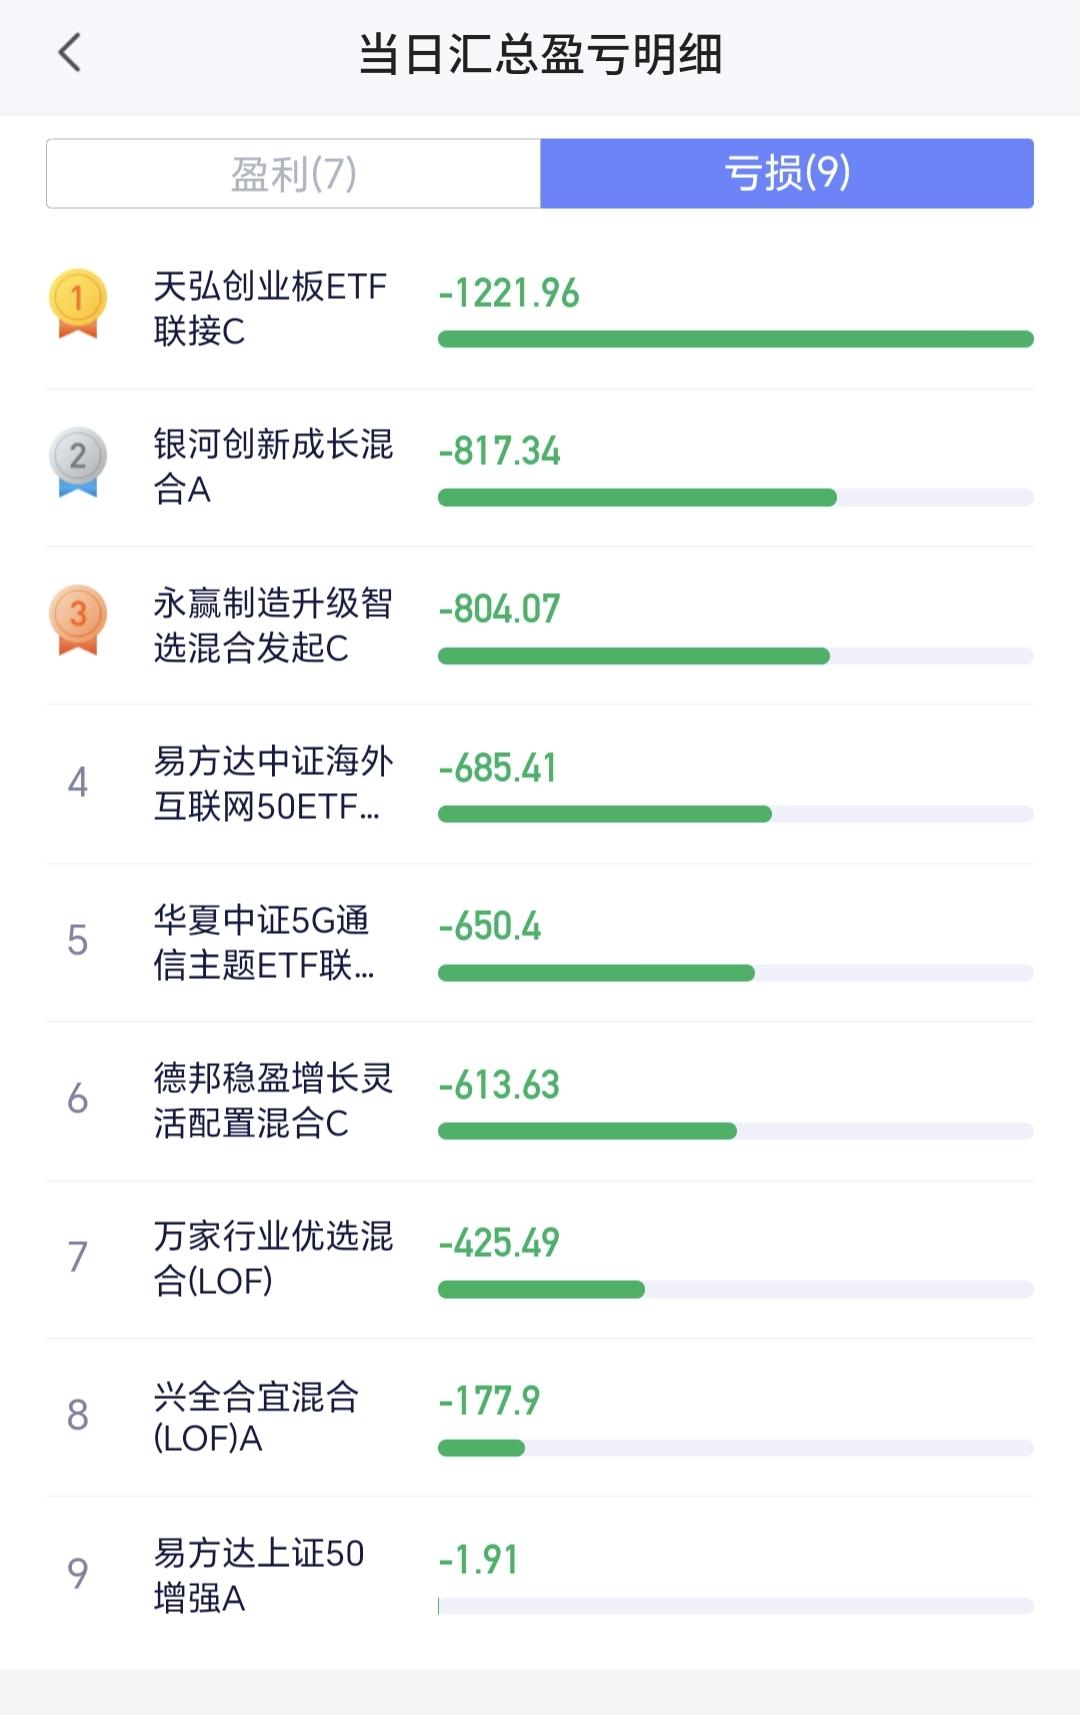This screenshot has width=1080, height=1715.
Task: Click the bronze rank 3 medal
Action: click(78, 620)
